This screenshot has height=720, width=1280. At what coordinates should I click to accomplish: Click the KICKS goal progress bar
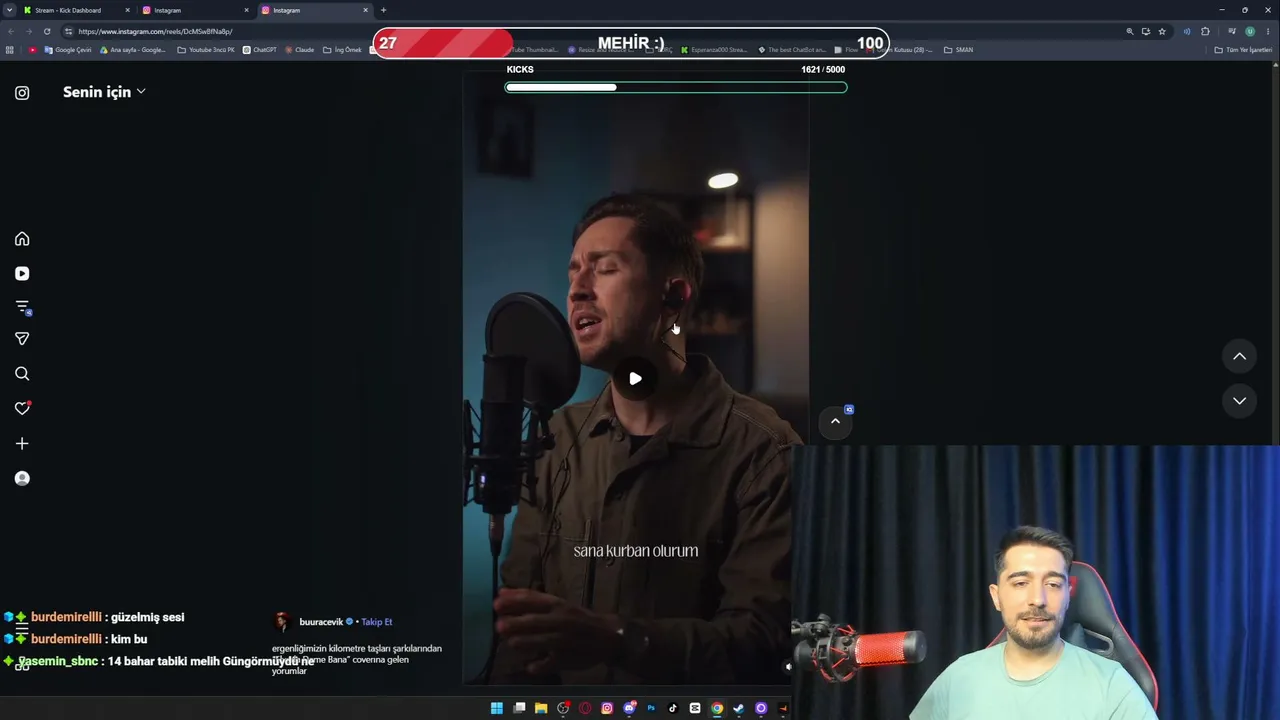pos(676,87)
